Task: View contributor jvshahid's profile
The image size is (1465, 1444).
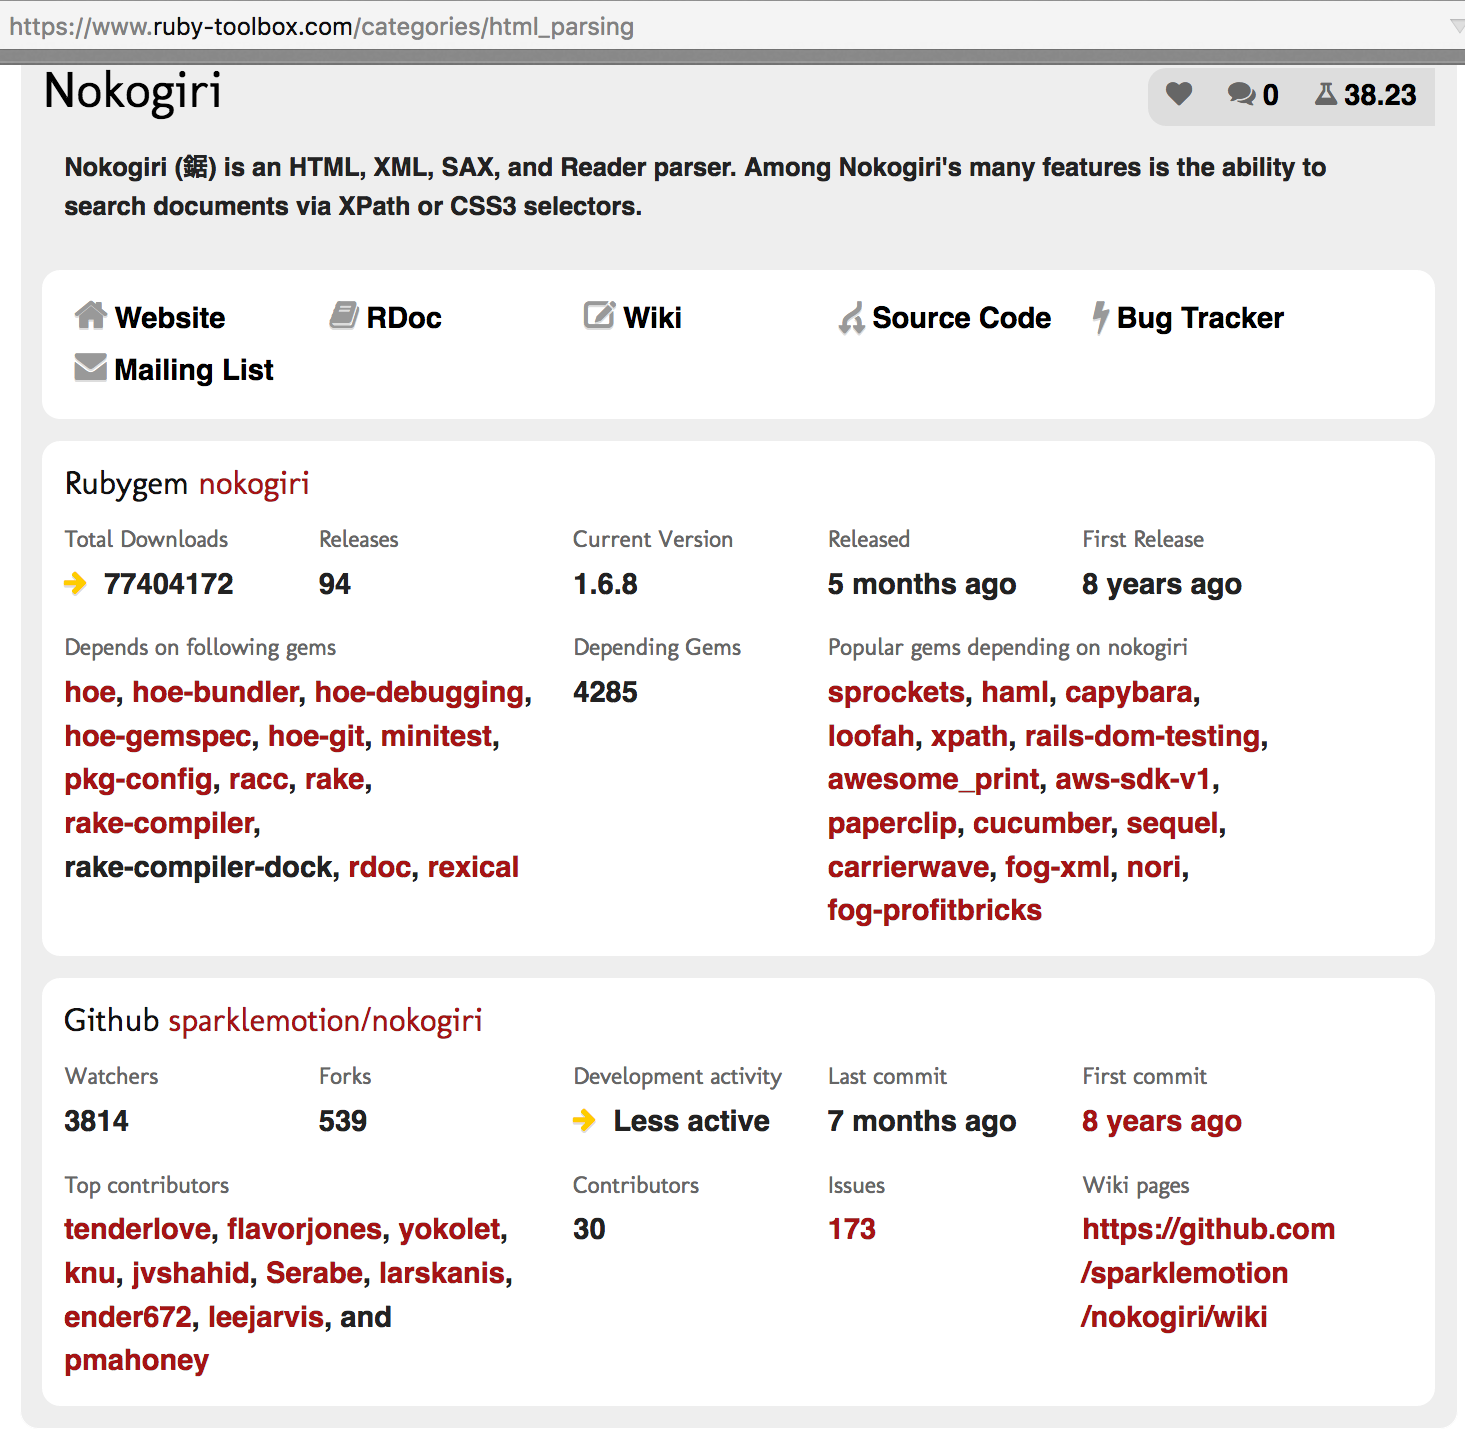Action: (191, 1274)
